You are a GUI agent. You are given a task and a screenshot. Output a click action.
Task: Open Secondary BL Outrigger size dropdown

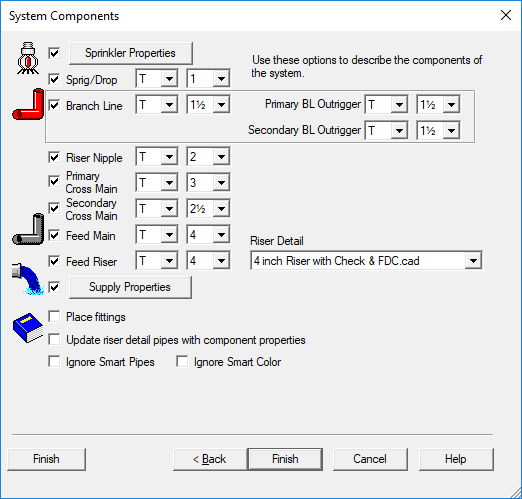click(x=451, y=131)
